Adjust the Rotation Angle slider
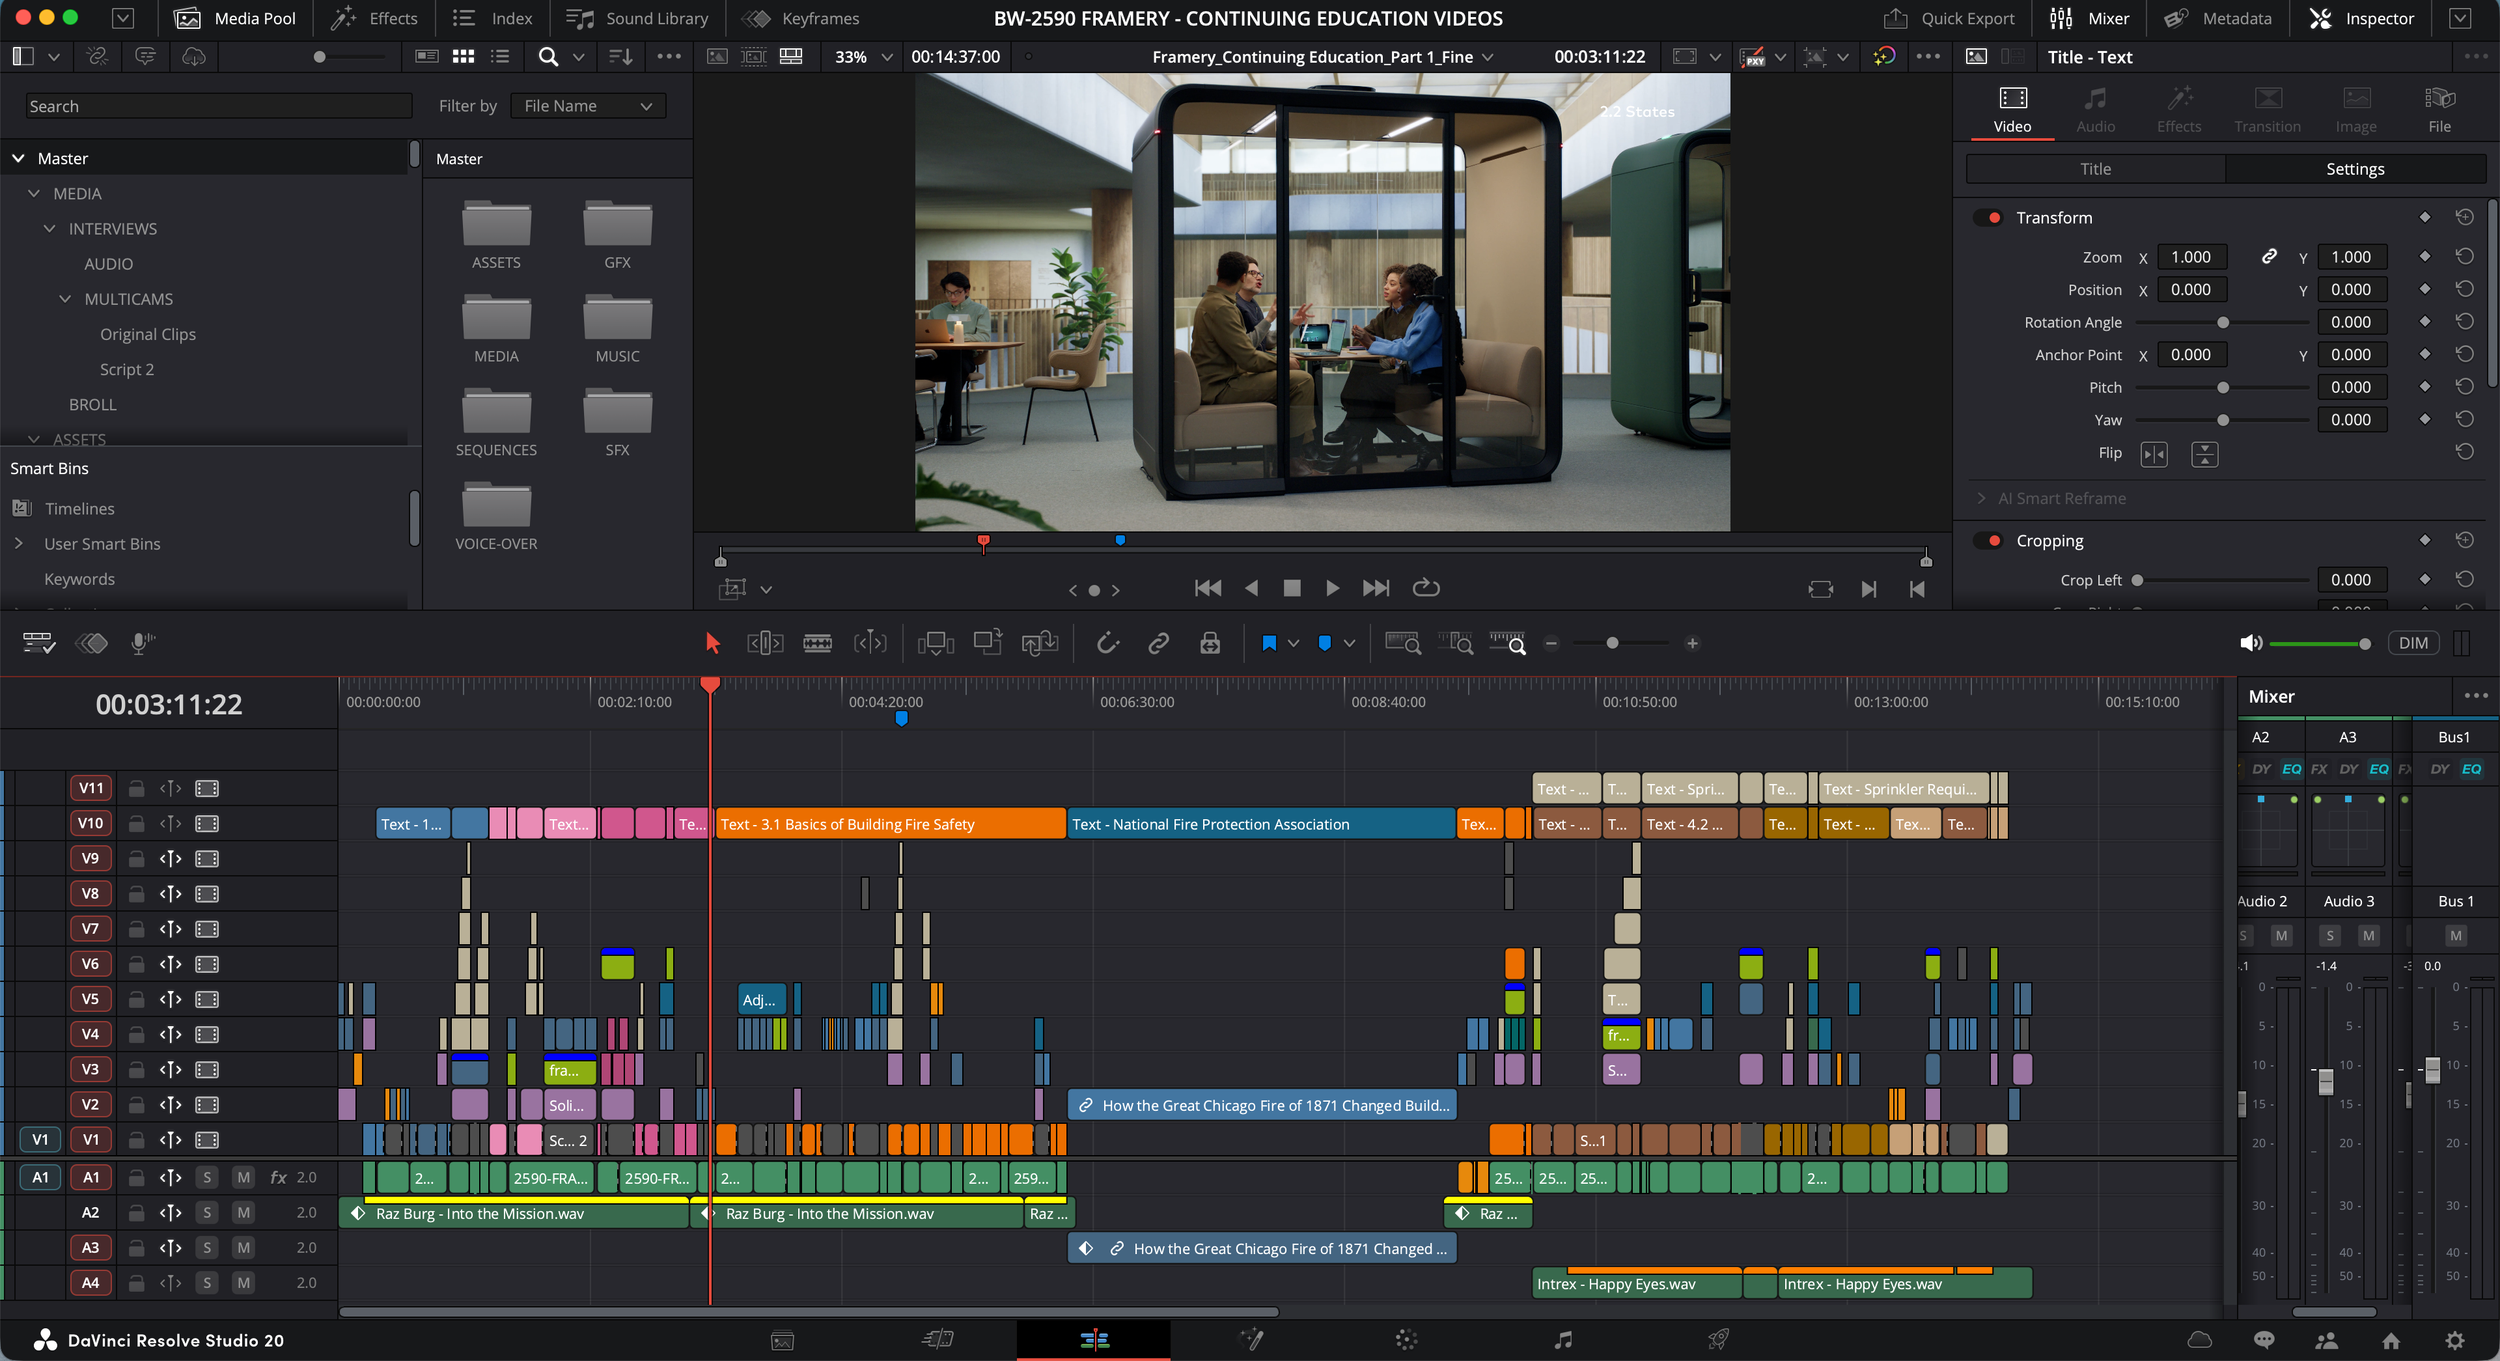This screenshot has height=1361, width=2500. click(2222, 323)
